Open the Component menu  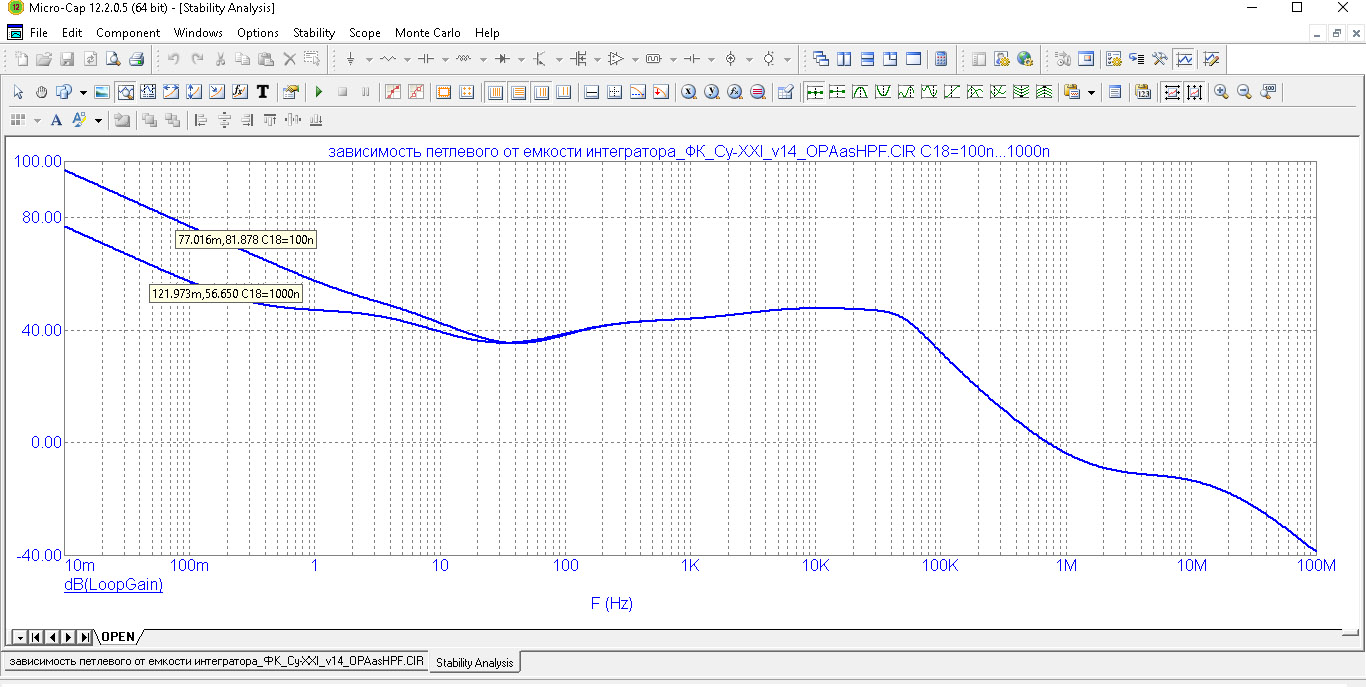[x=128, y=33]
